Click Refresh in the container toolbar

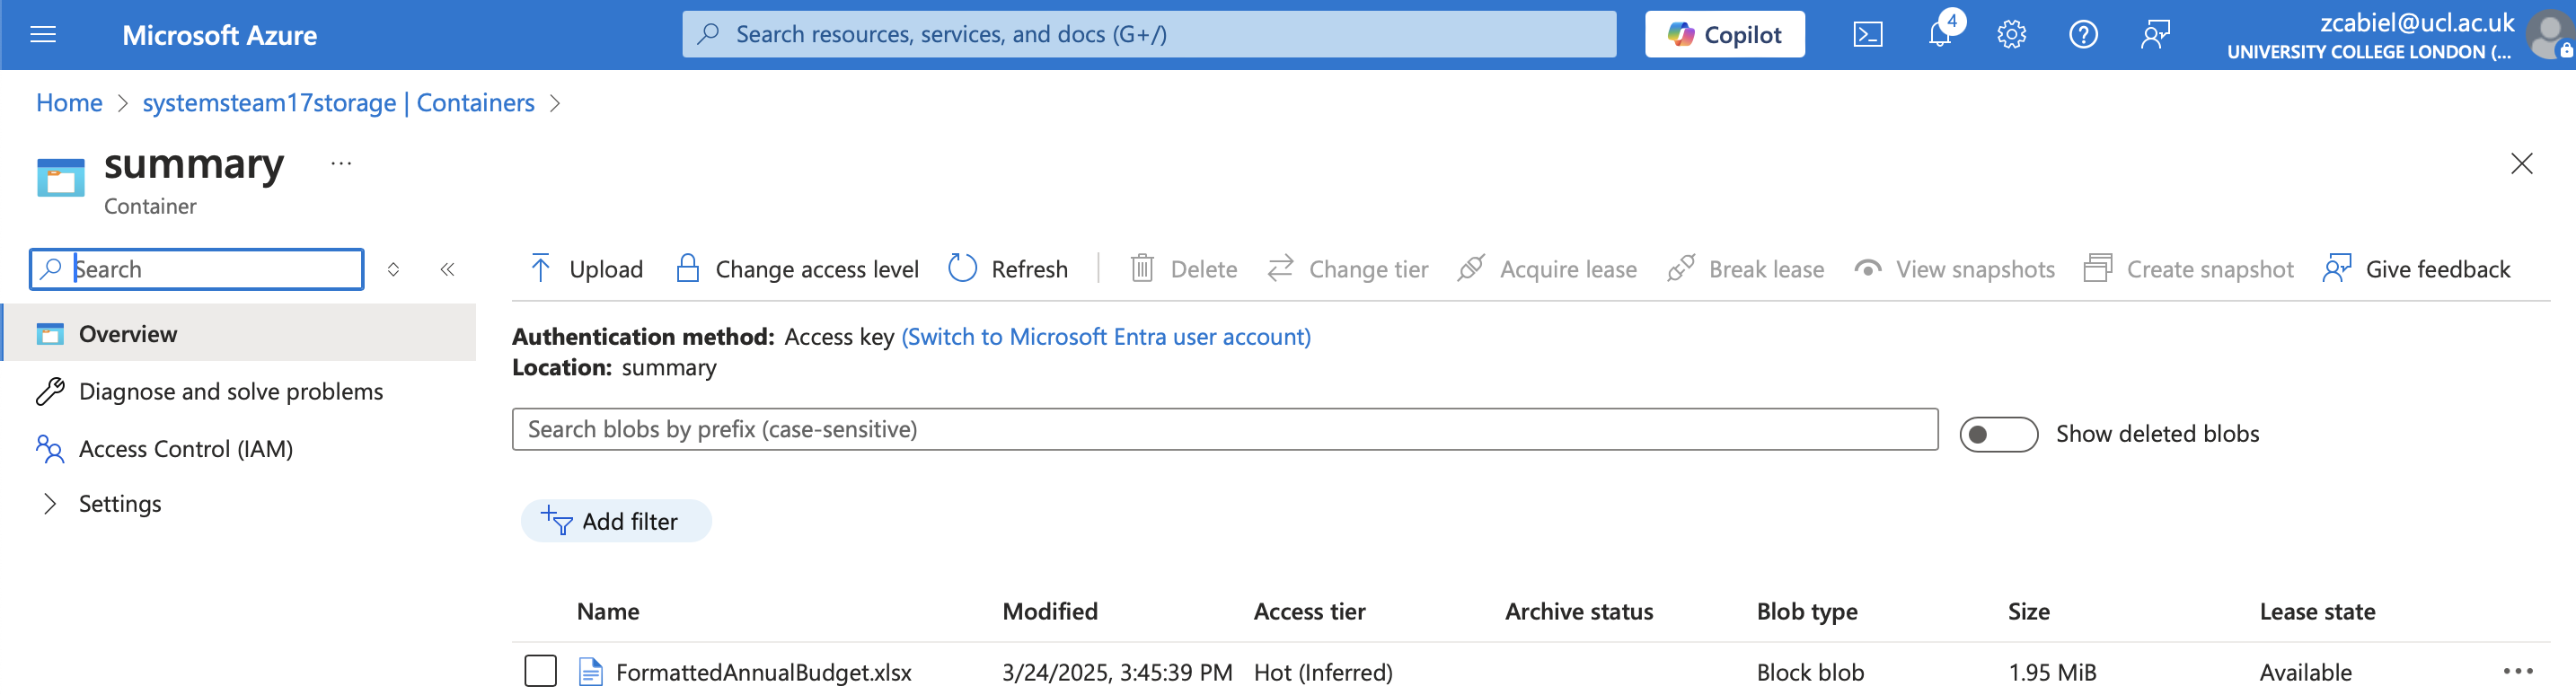pos(1008,269)
